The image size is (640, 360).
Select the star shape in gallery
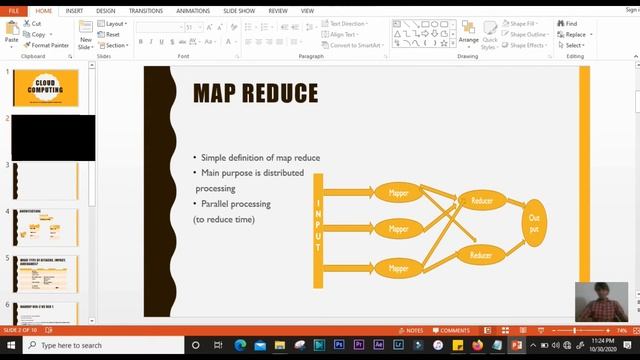point(444,43)
